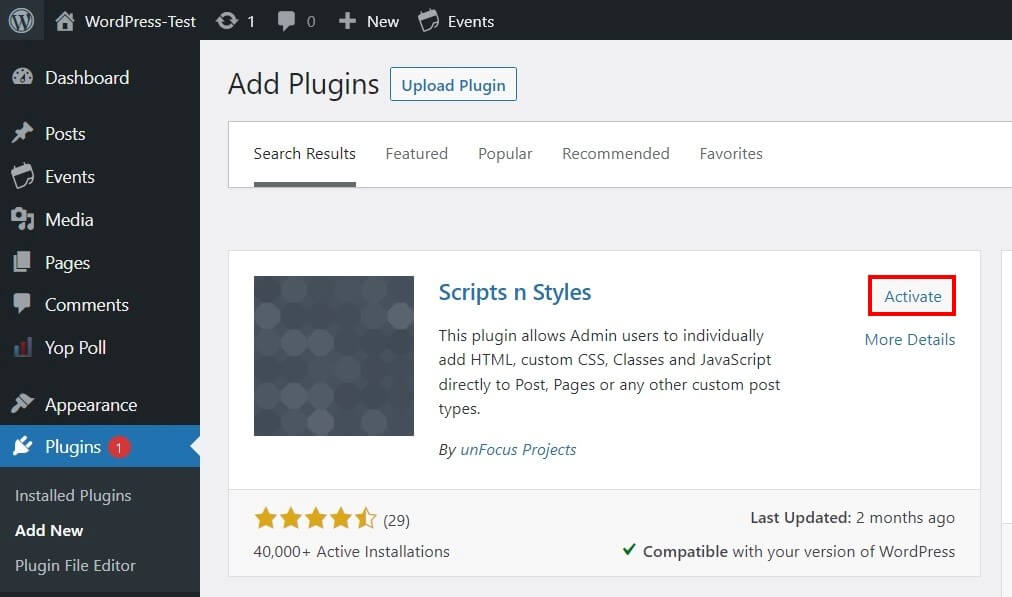Open the Plugin File Editor
The height and width of the screenshot is (597, 1012).
coord(74,565)
